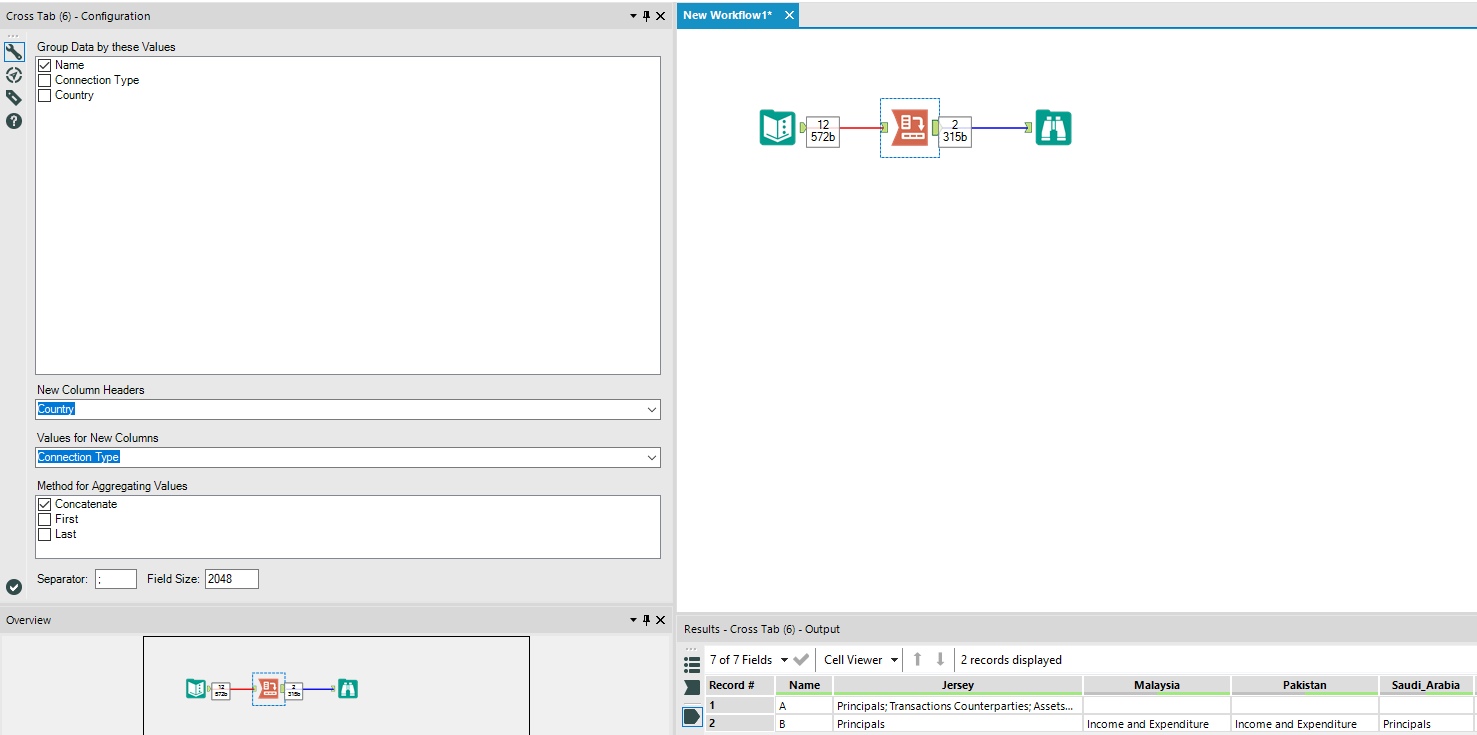Uncheck the Name grouping checkbox
This screenshot has width=1477, height=735.
[x=45, y=64]
